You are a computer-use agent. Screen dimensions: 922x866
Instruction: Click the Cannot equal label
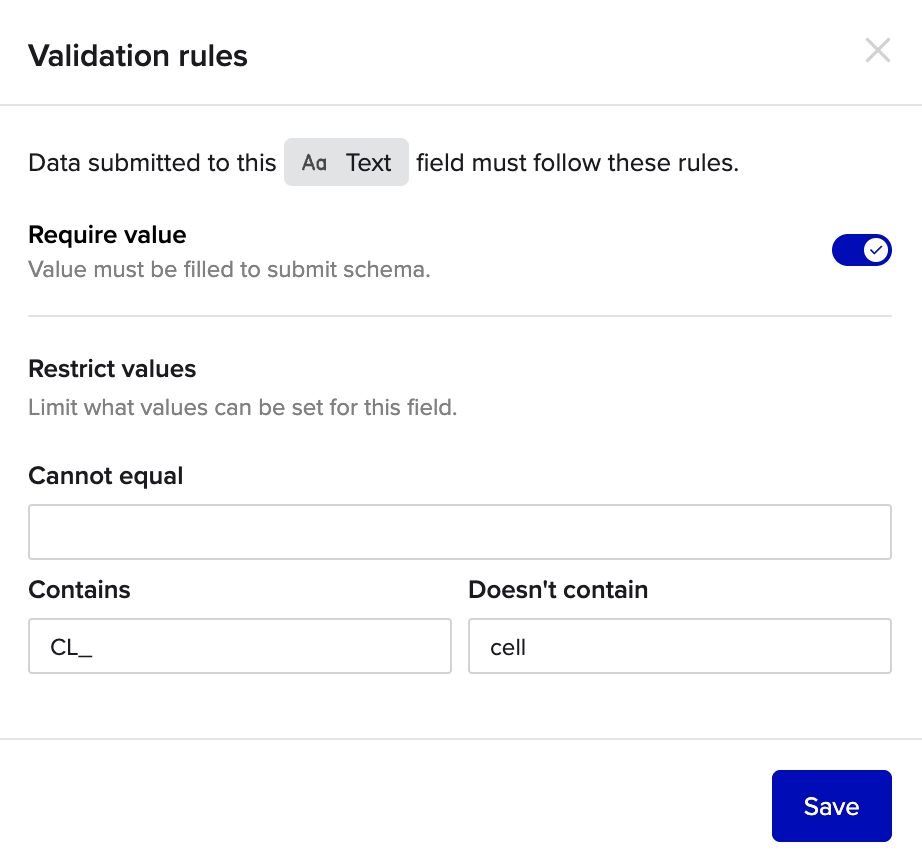[105, 476]
